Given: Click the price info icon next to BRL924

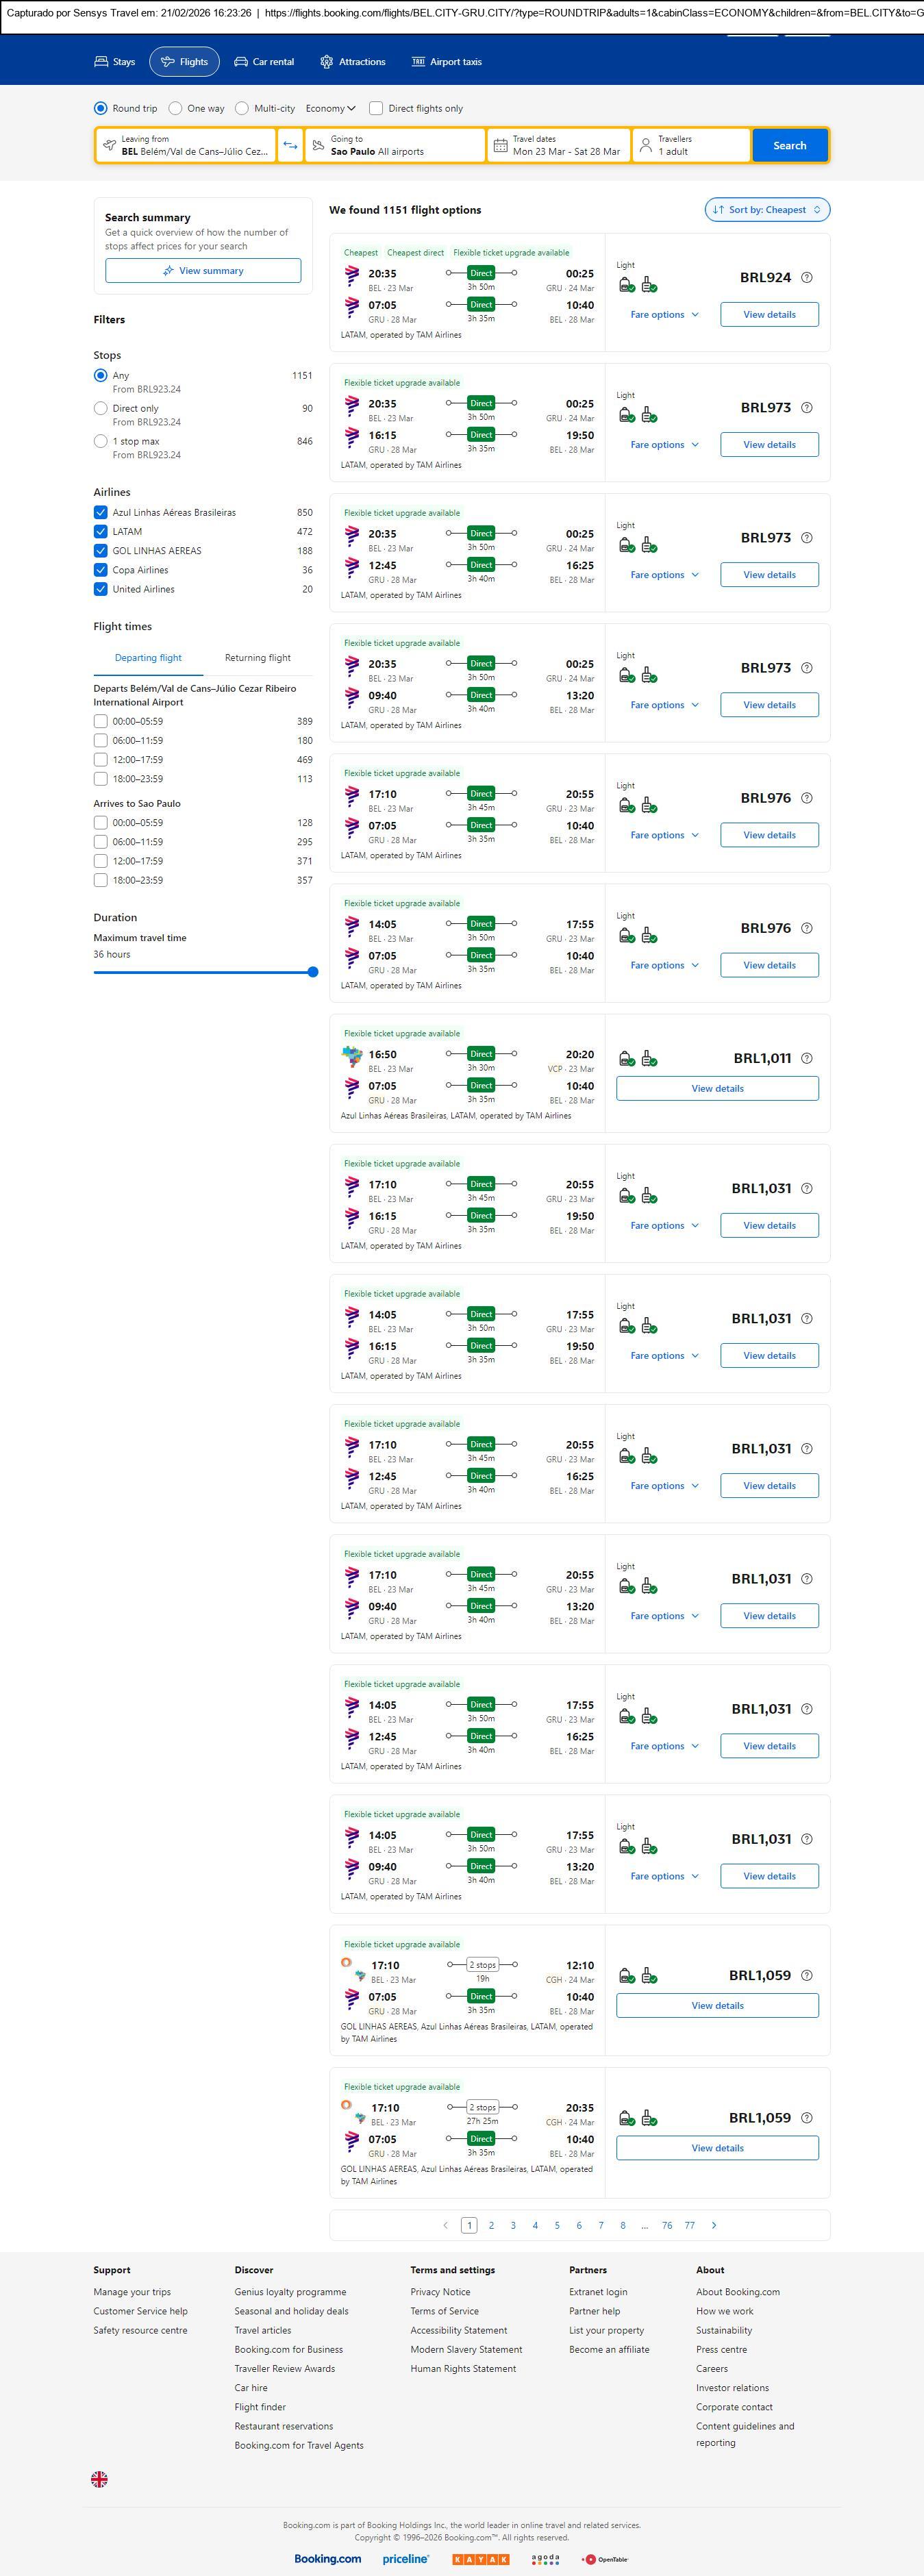Looking at the screenshot, I should pos(807,278).
